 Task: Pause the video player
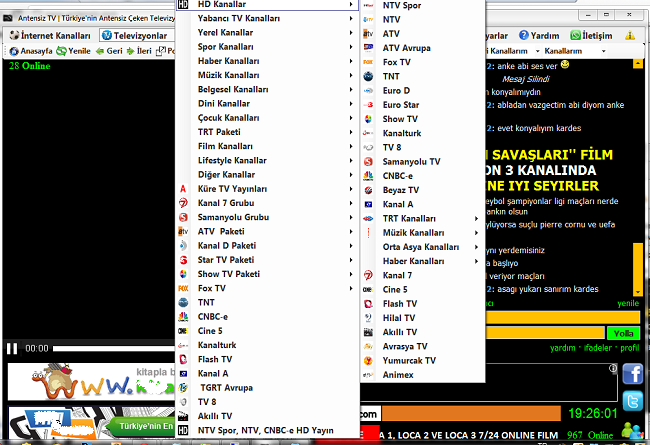[x=12, y=348]
